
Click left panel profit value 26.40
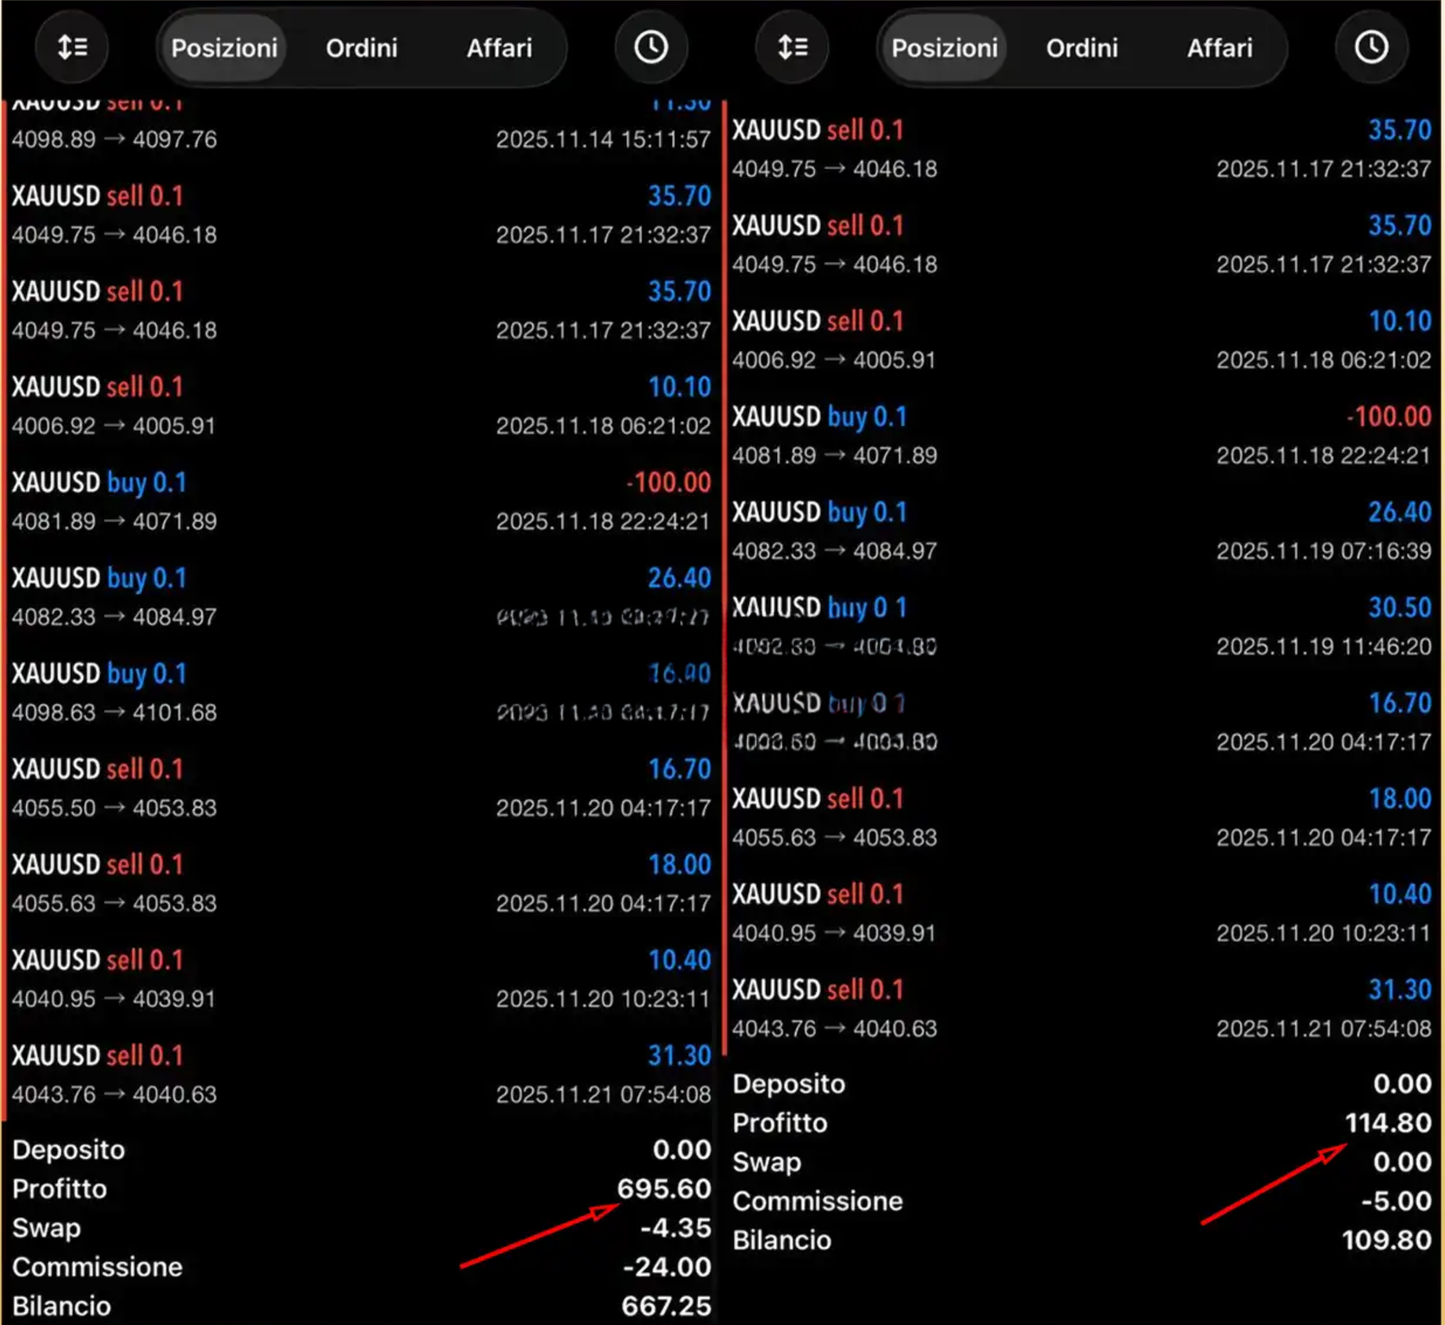point(679,578)
